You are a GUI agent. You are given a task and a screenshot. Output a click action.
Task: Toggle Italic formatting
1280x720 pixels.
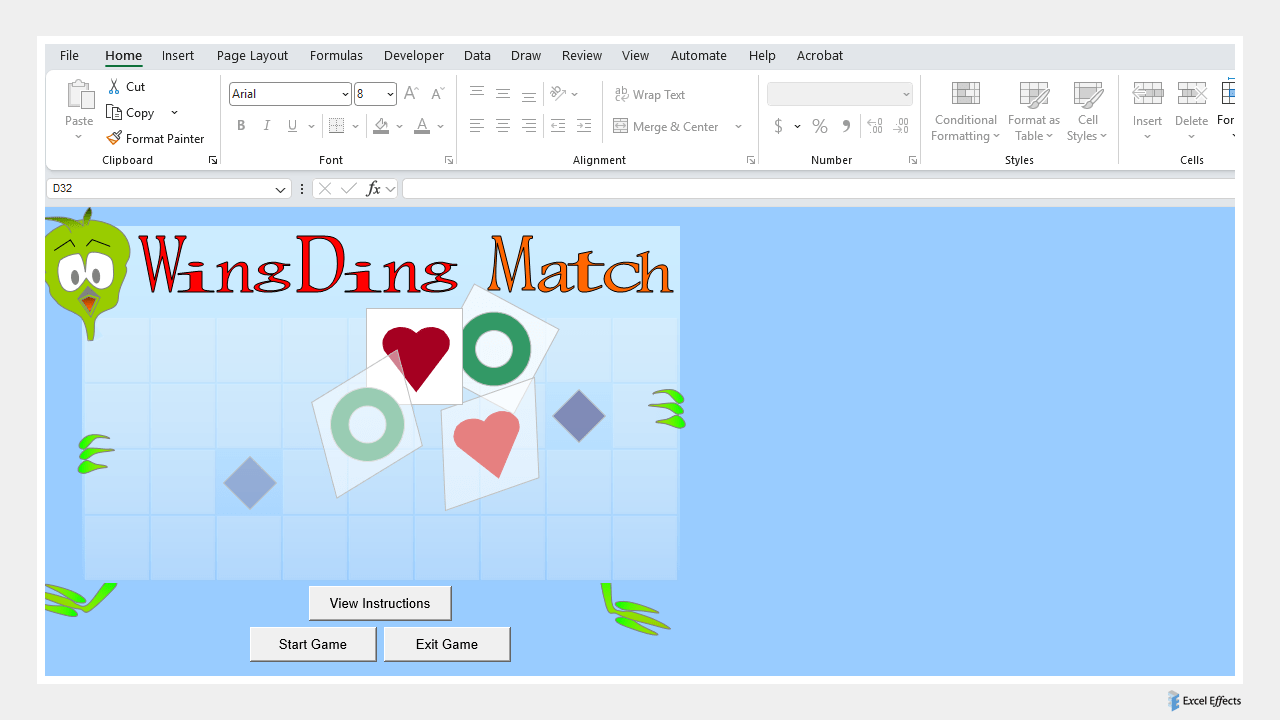(x=267, y=126)
